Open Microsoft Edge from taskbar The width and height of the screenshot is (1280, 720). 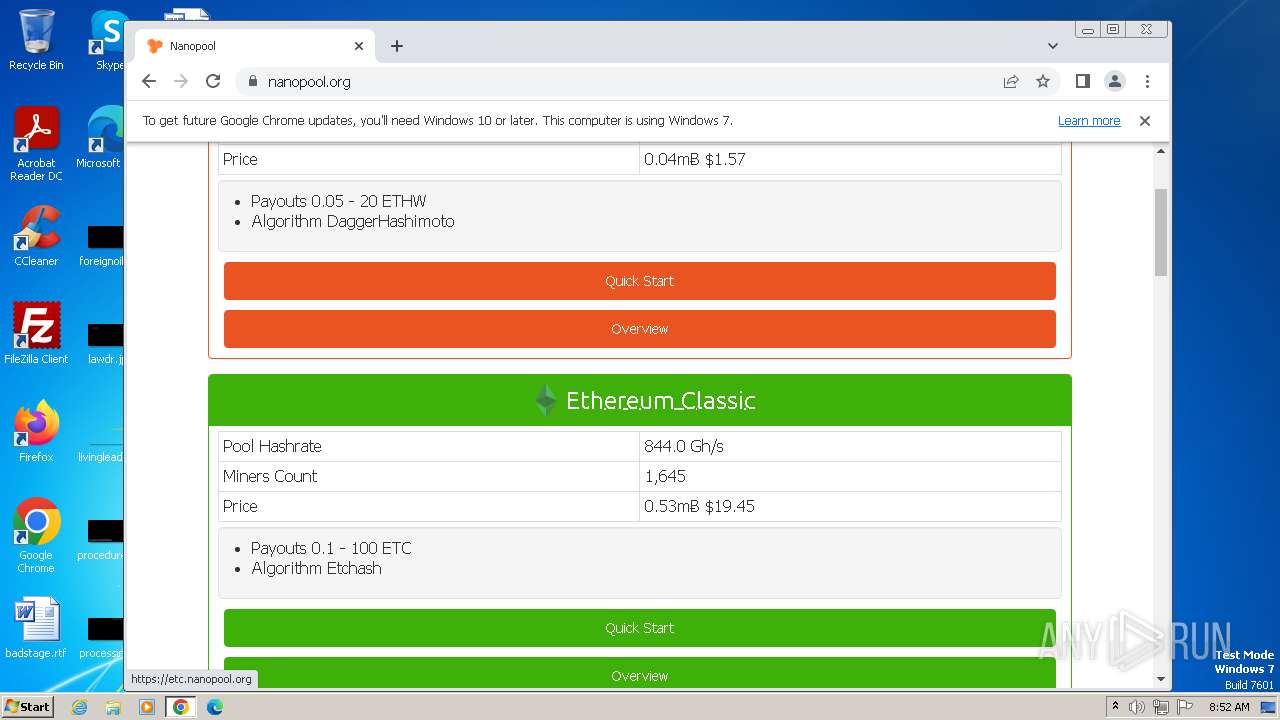[215, 707]
